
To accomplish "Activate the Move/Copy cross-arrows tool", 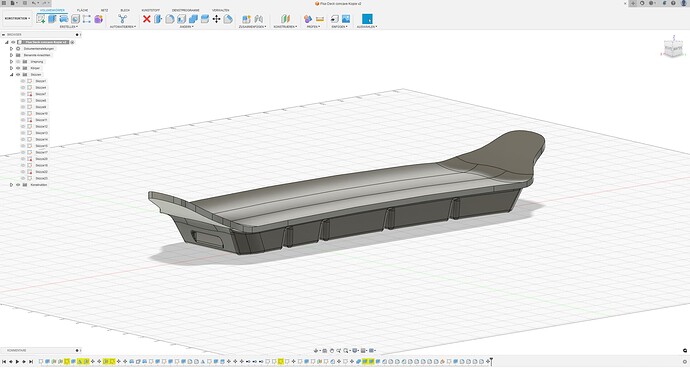I will pos(216,18).
